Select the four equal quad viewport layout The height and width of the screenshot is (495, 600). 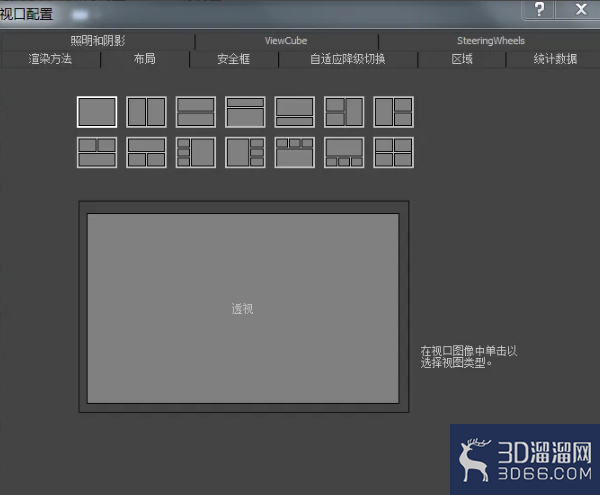[393, 152]
